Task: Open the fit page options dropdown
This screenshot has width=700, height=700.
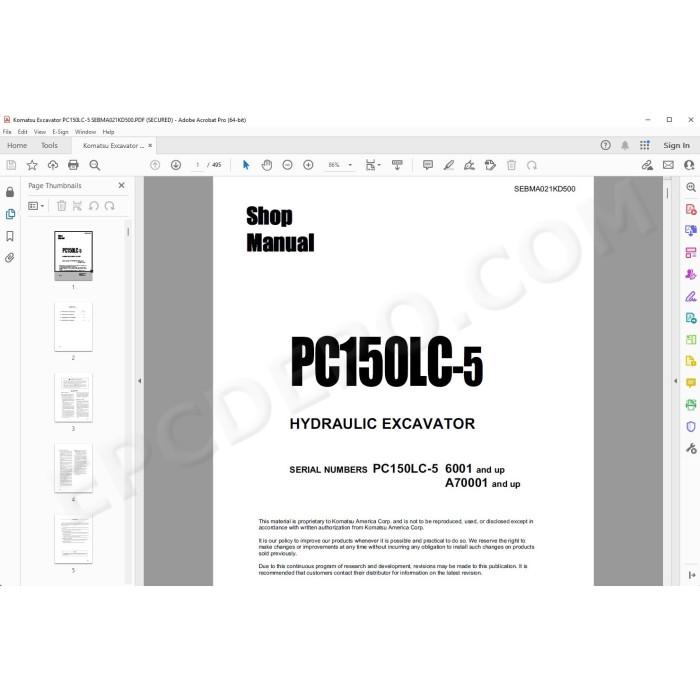Action: point(372,165)
